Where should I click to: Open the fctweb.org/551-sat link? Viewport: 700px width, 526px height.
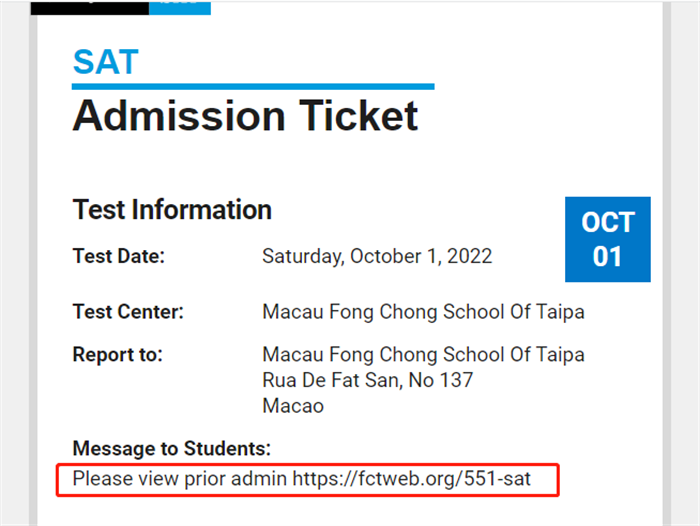click(412, 479)
